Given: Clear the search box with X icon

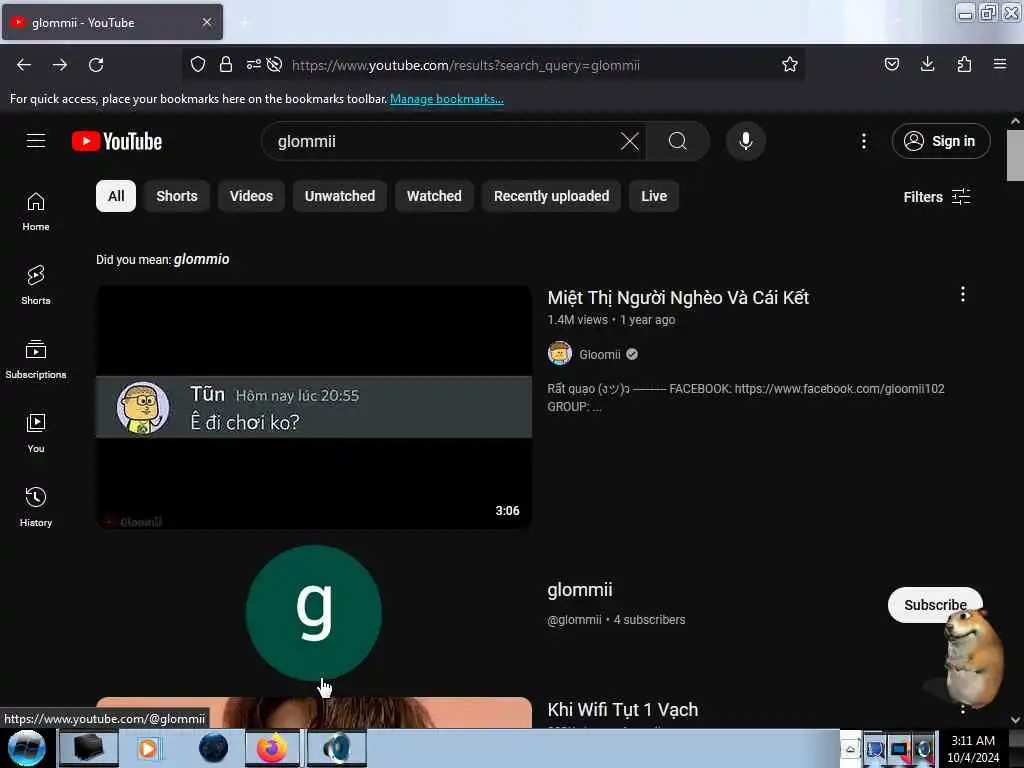Looking at the screenshot, I should [630, 141].
